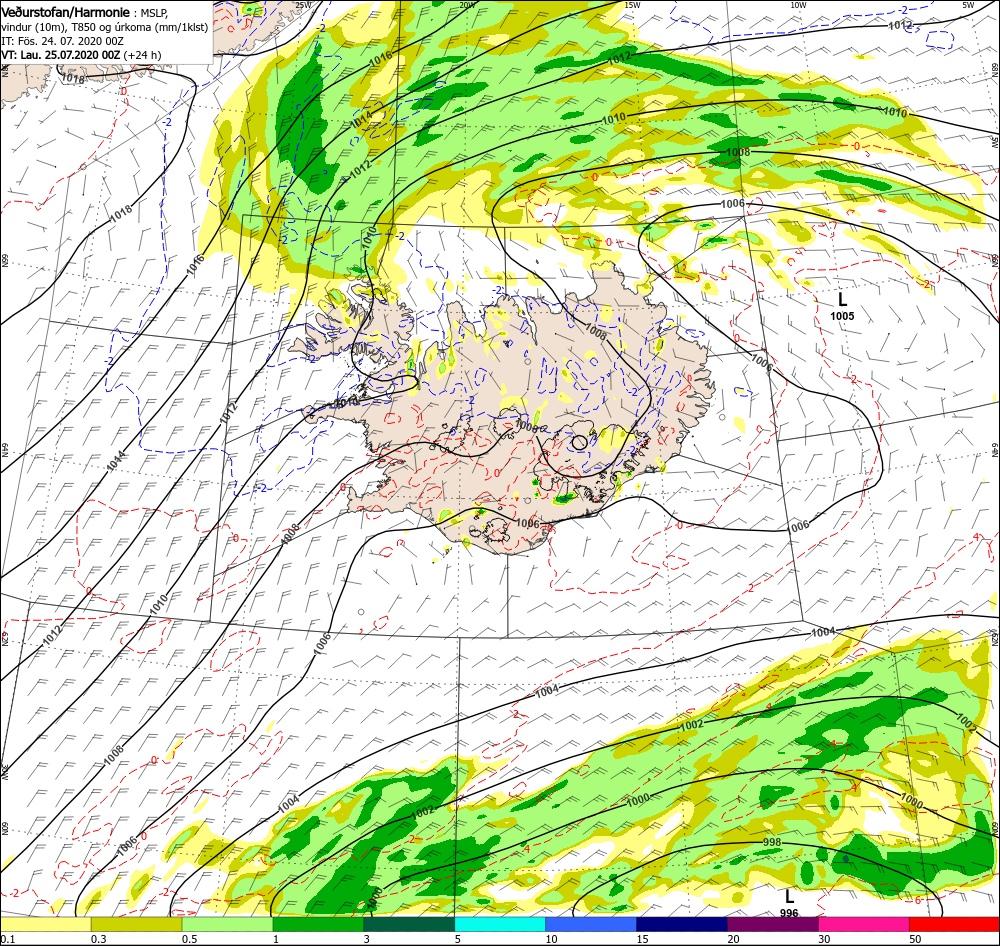Click the '30' legend value
1000x946 pixels.
825,939
